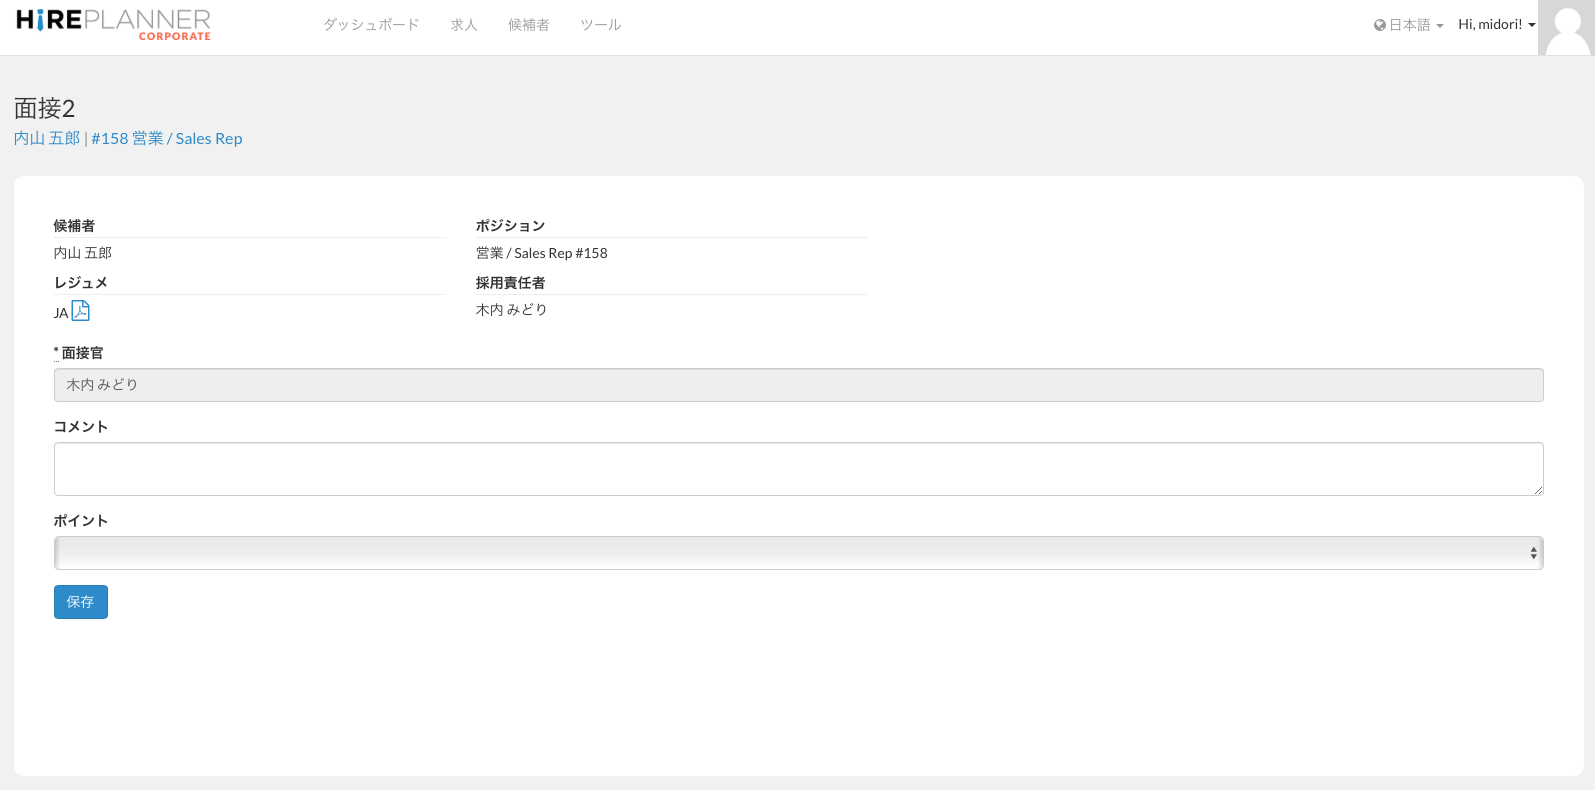Click the コメント box resize handle

[x=1538, y=490]
